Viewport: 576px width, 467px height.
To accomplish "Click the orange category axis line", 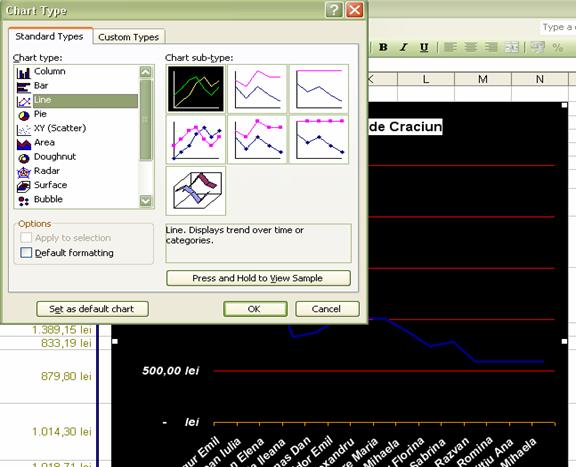I will tap(384, 423).
